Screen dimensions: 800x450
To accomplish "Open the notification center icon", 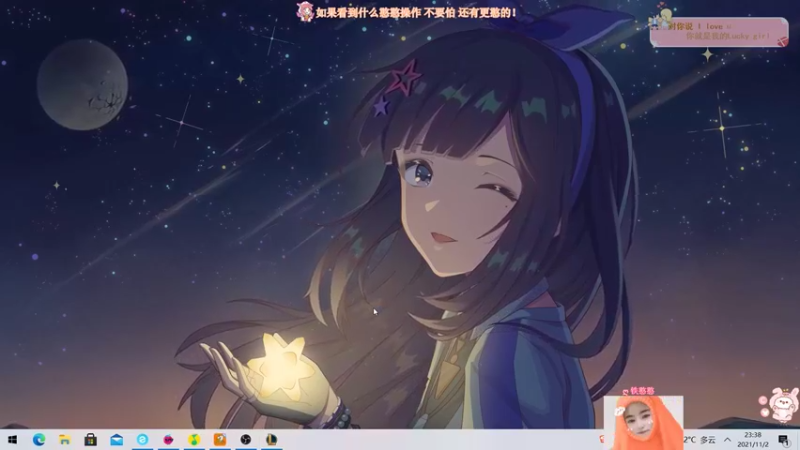I will click(784, 440).
